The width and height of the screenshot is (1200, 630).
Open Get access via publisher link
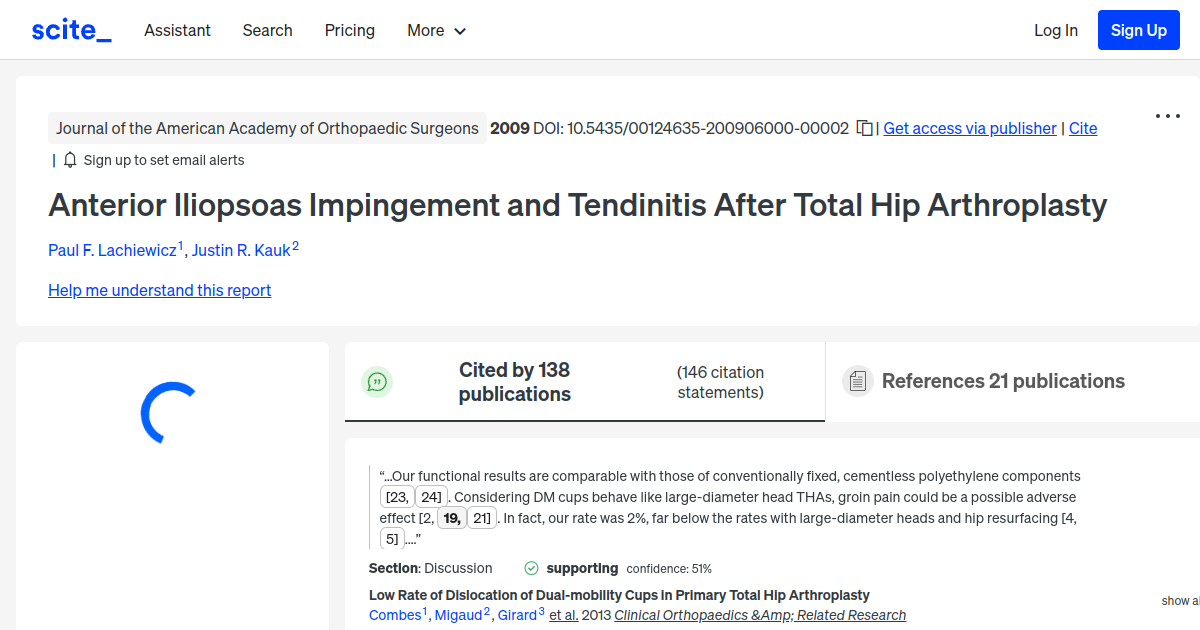[969, 128]
